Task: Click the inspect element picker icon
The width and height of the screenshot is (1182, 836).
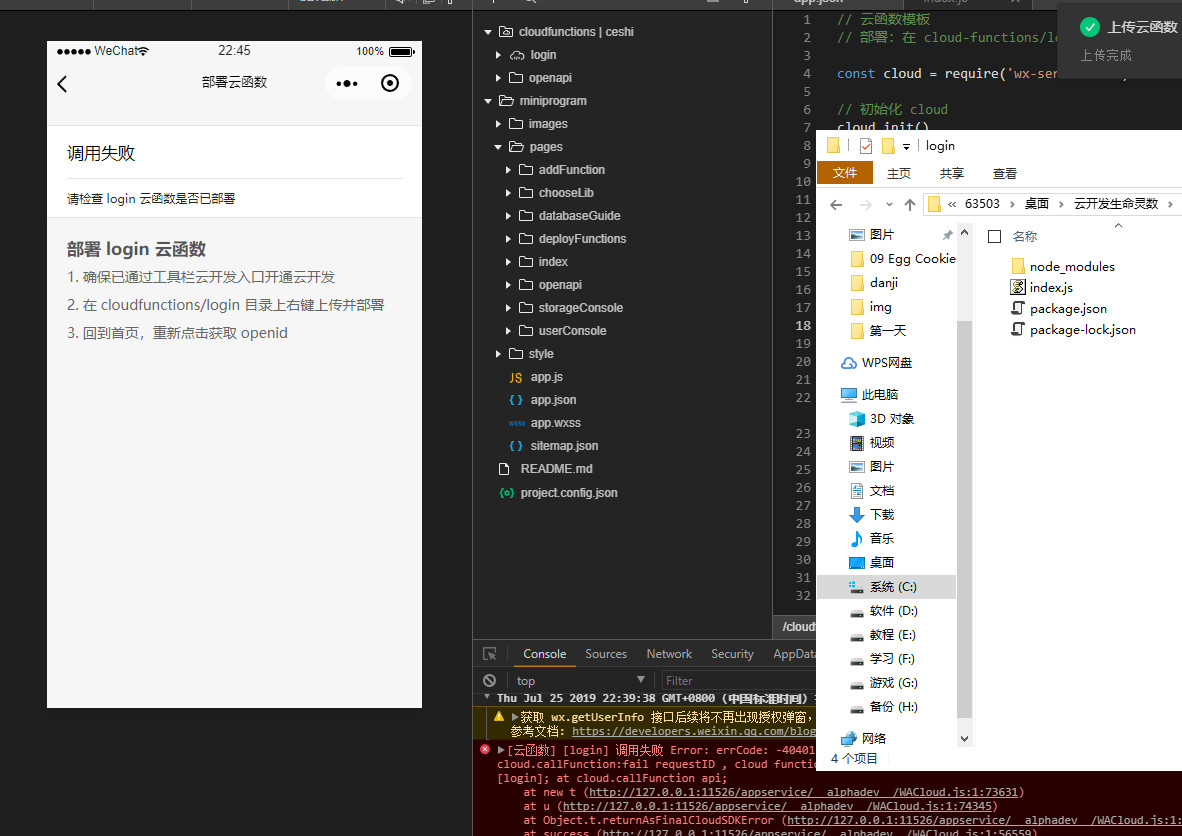Action: 490,654
